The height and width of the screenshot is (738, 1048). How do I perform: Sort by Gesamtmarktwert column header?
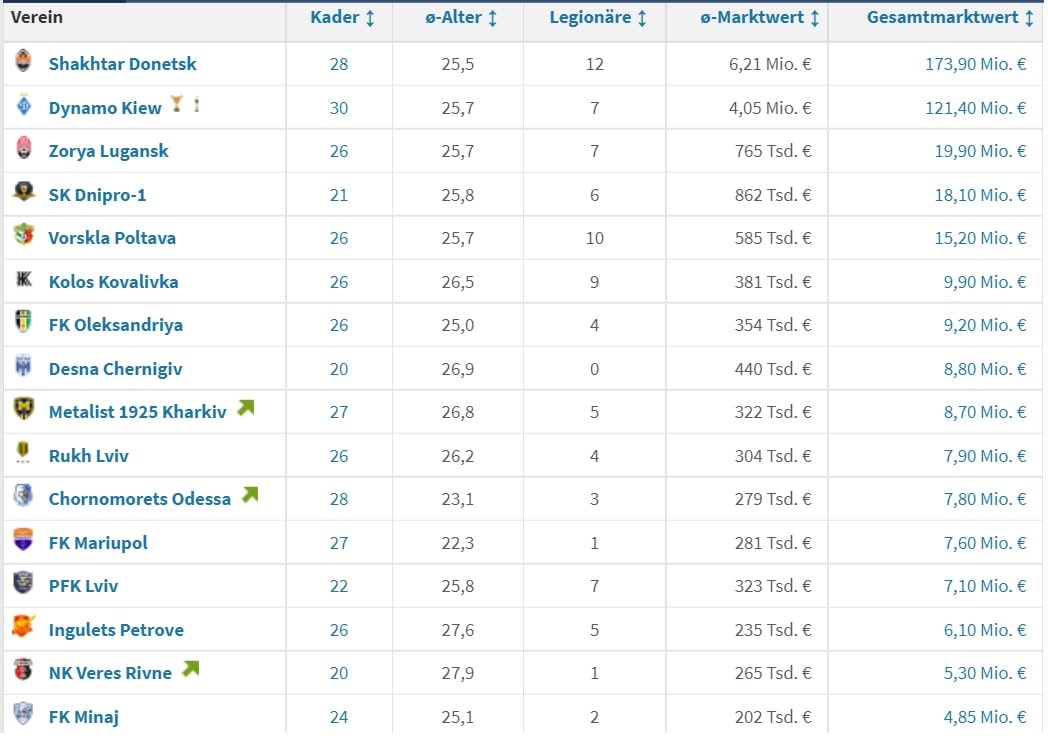pos(950,18)
